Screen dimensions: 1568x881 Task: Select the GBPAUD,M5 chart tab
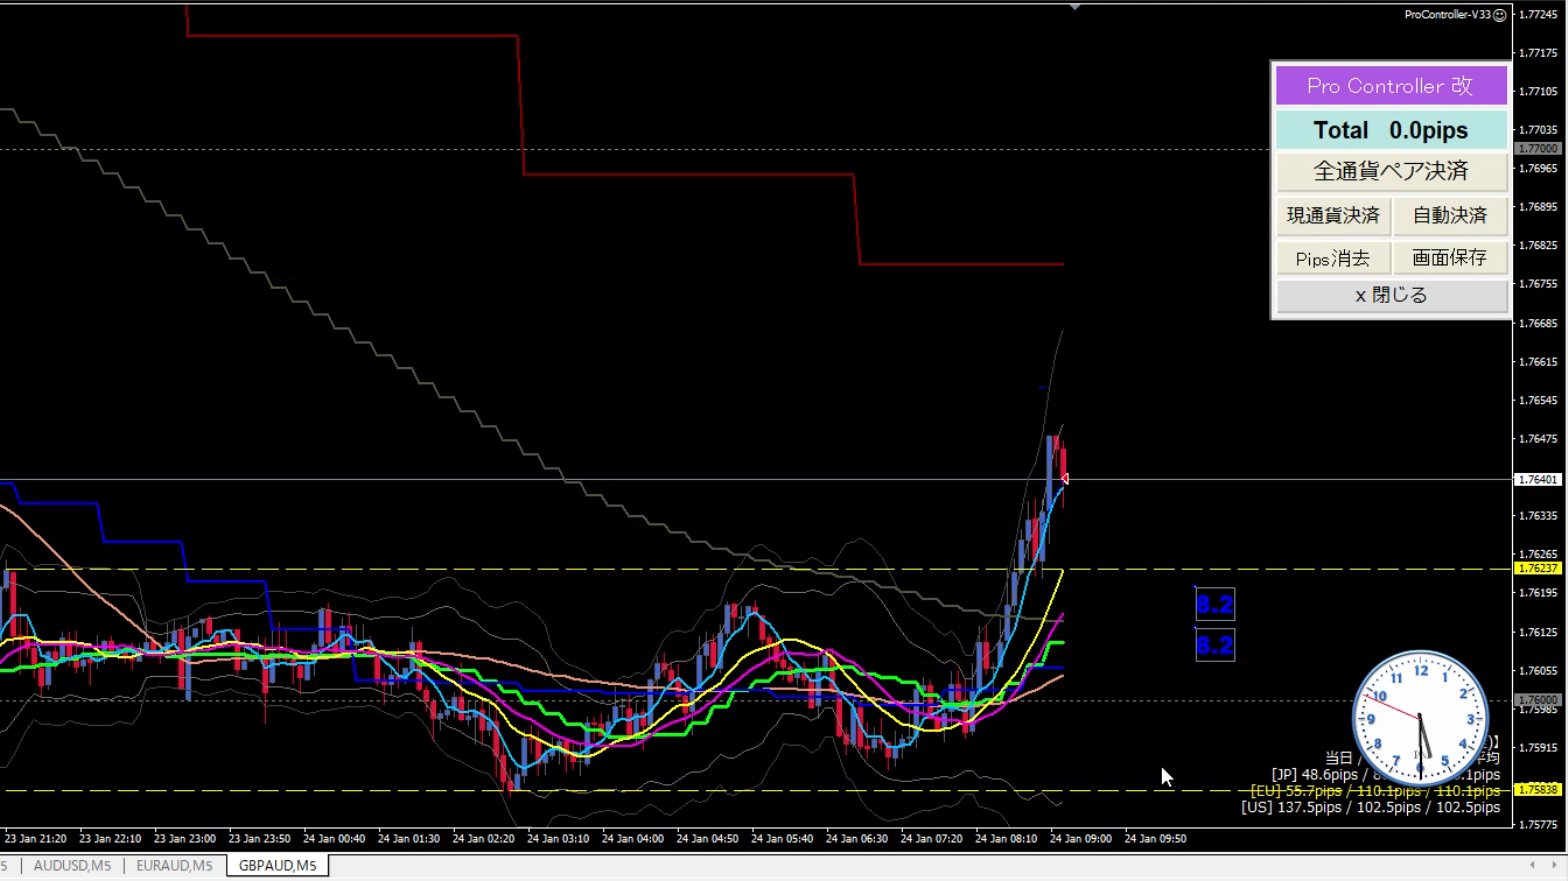[278, 866]
